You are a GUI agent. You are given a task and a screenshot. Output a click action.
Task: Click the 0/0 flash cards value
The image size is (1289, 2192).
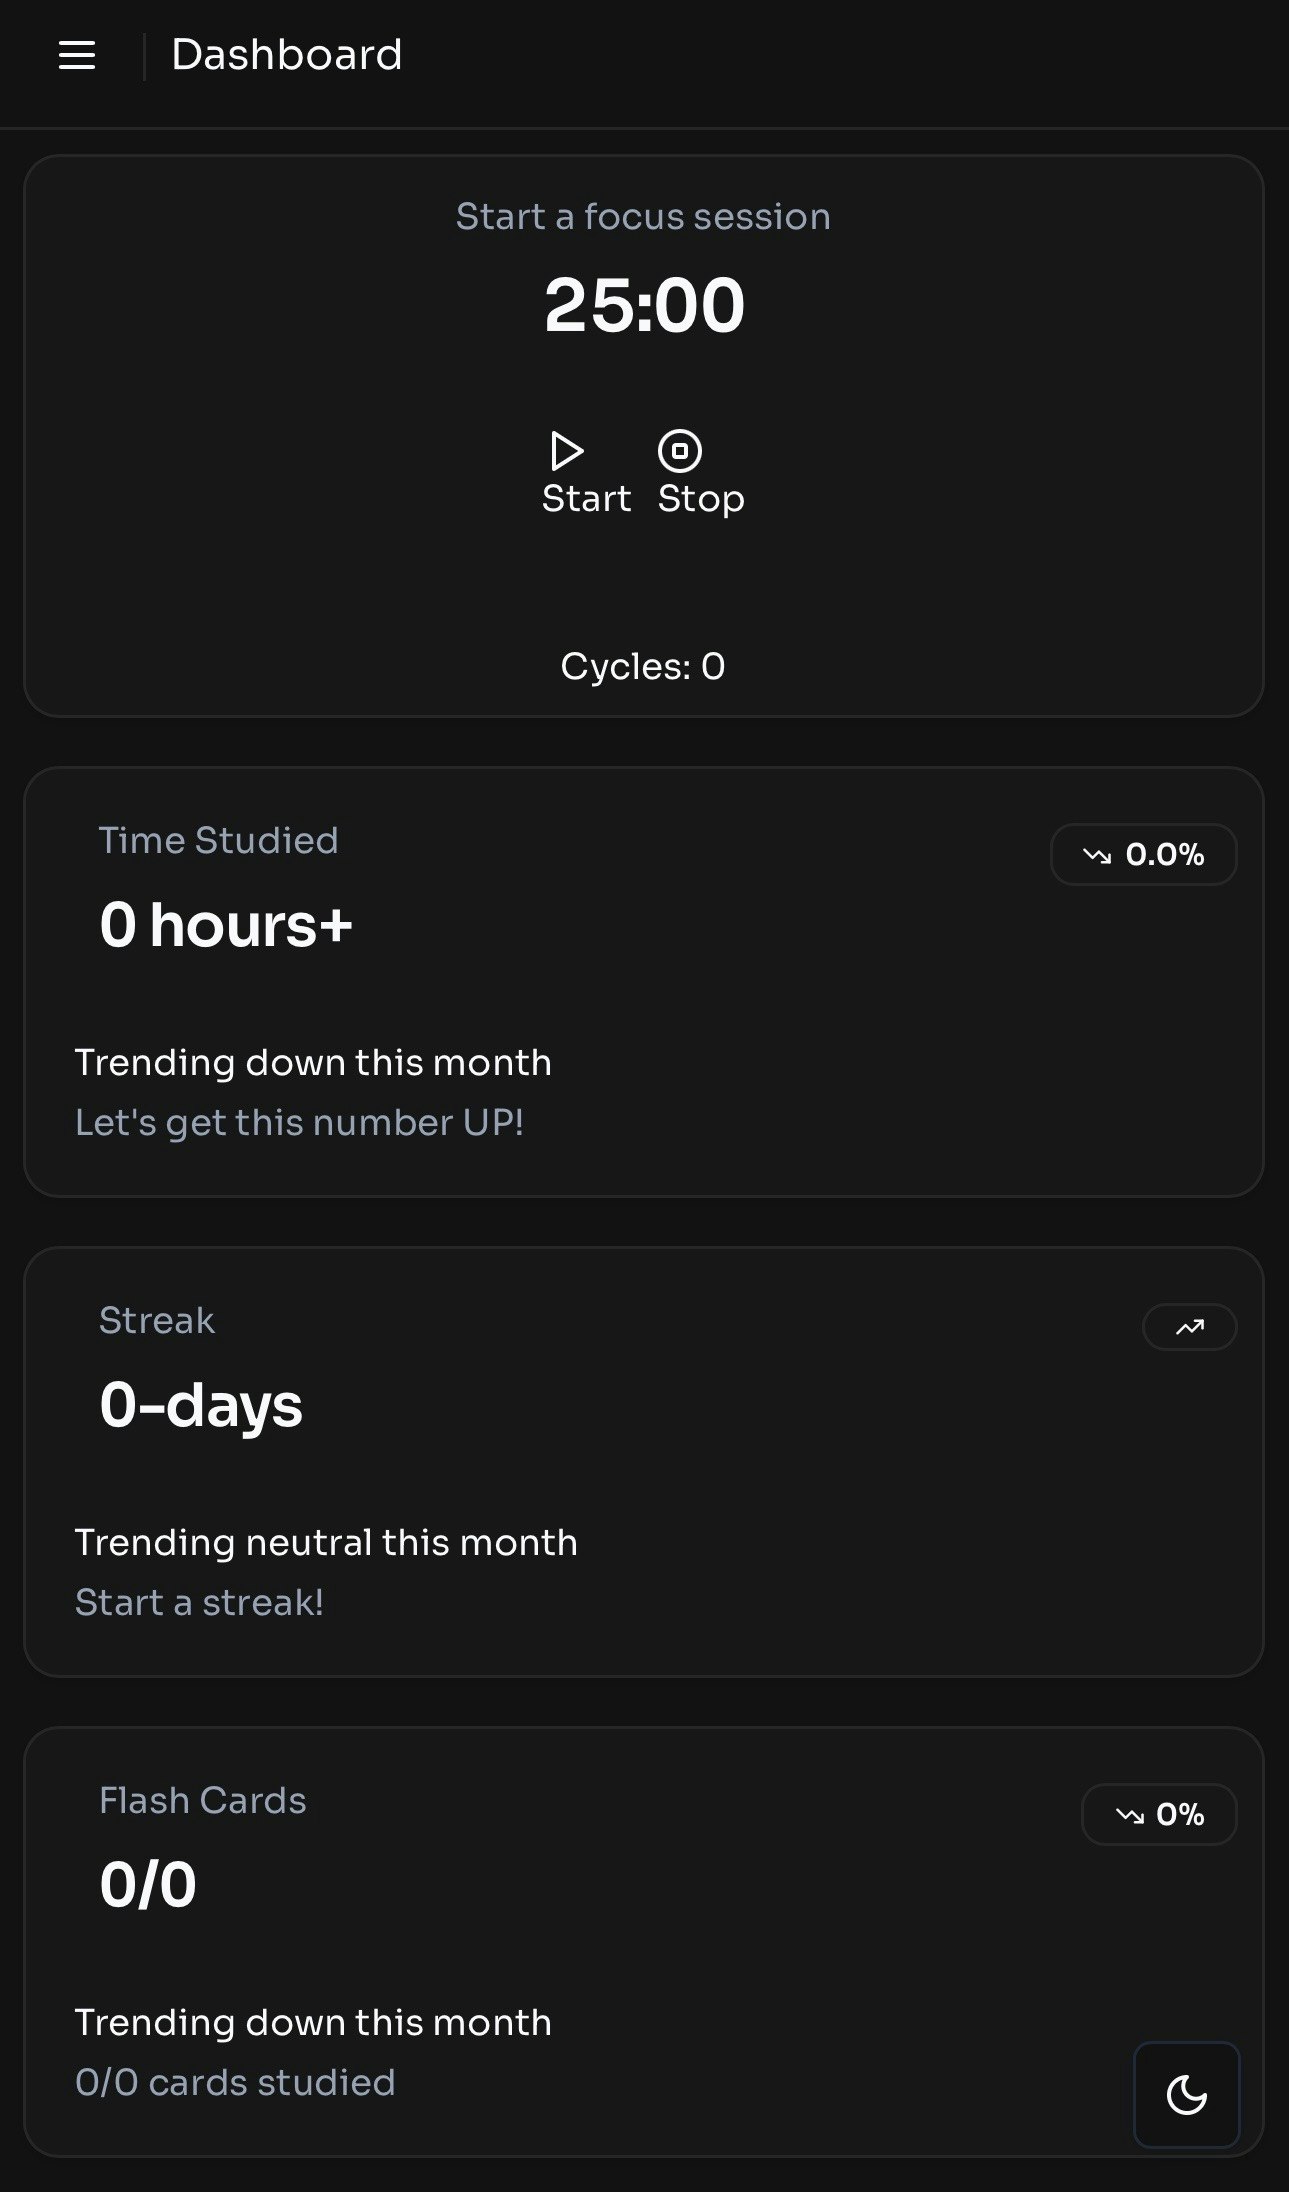[148, 1885]
